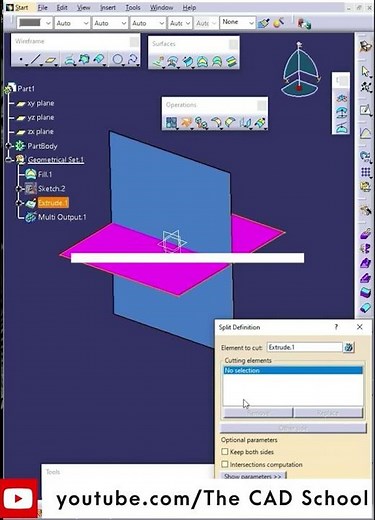Open the None layer dropdown
Screen dimensions: 375x520
238,22
